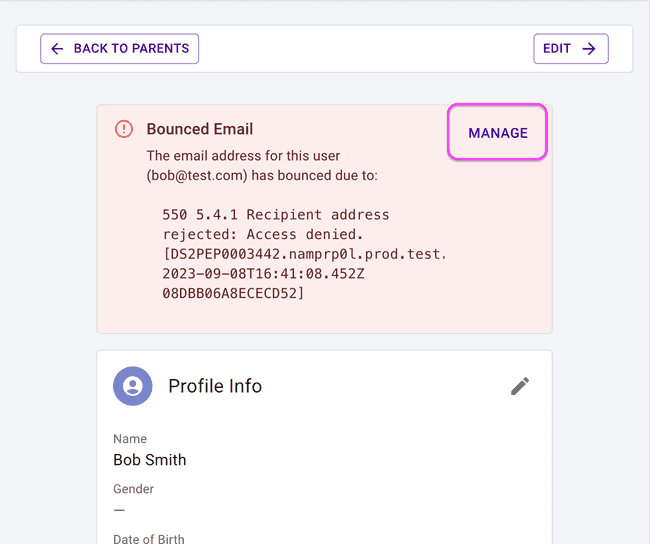Image resolution: width=650 pixels, height=544 pixels.
Task: Click the Gender field label
Action: 133,489
